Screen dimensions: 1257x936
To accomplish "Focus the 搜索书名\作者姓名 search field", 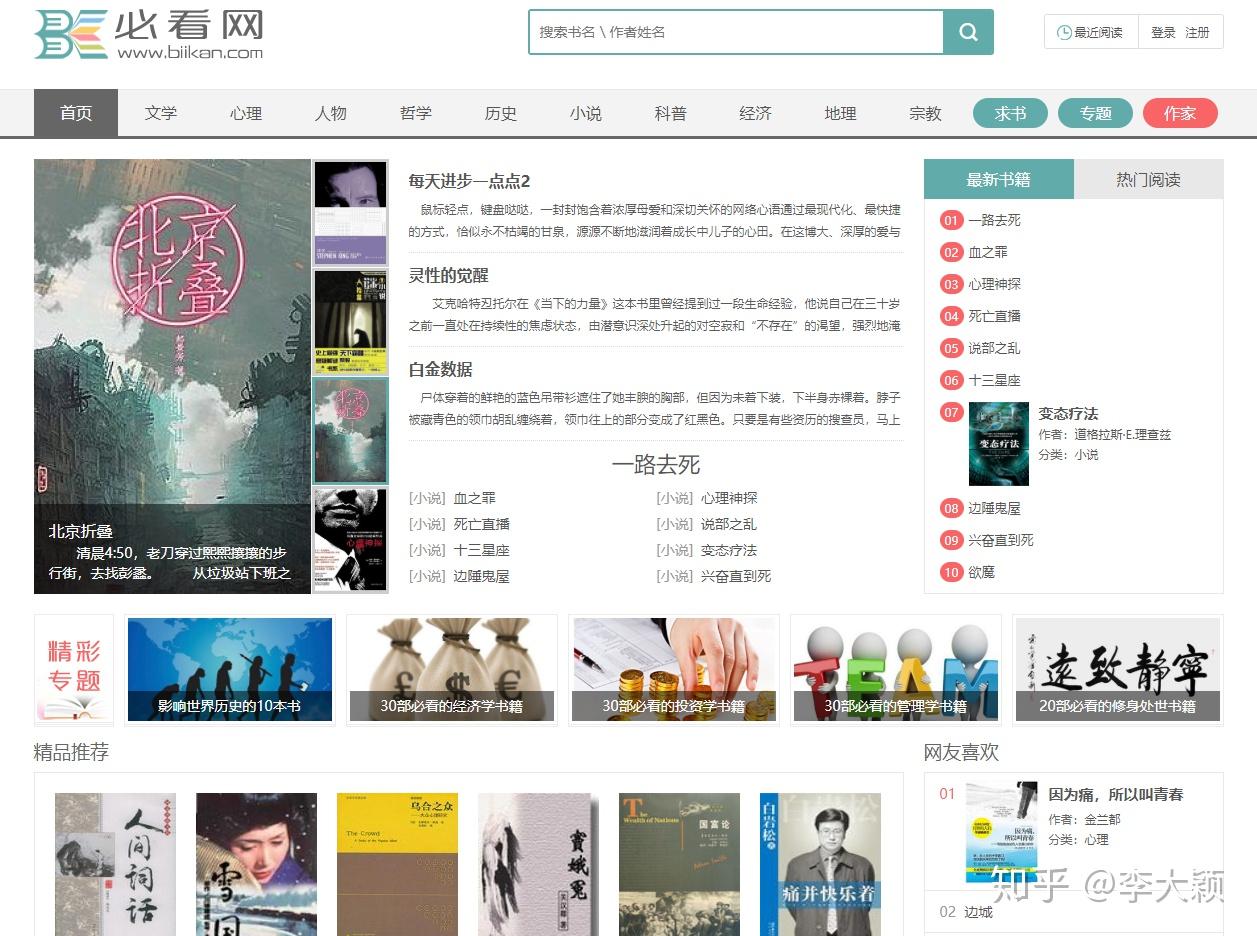I will tap(736, 32).
